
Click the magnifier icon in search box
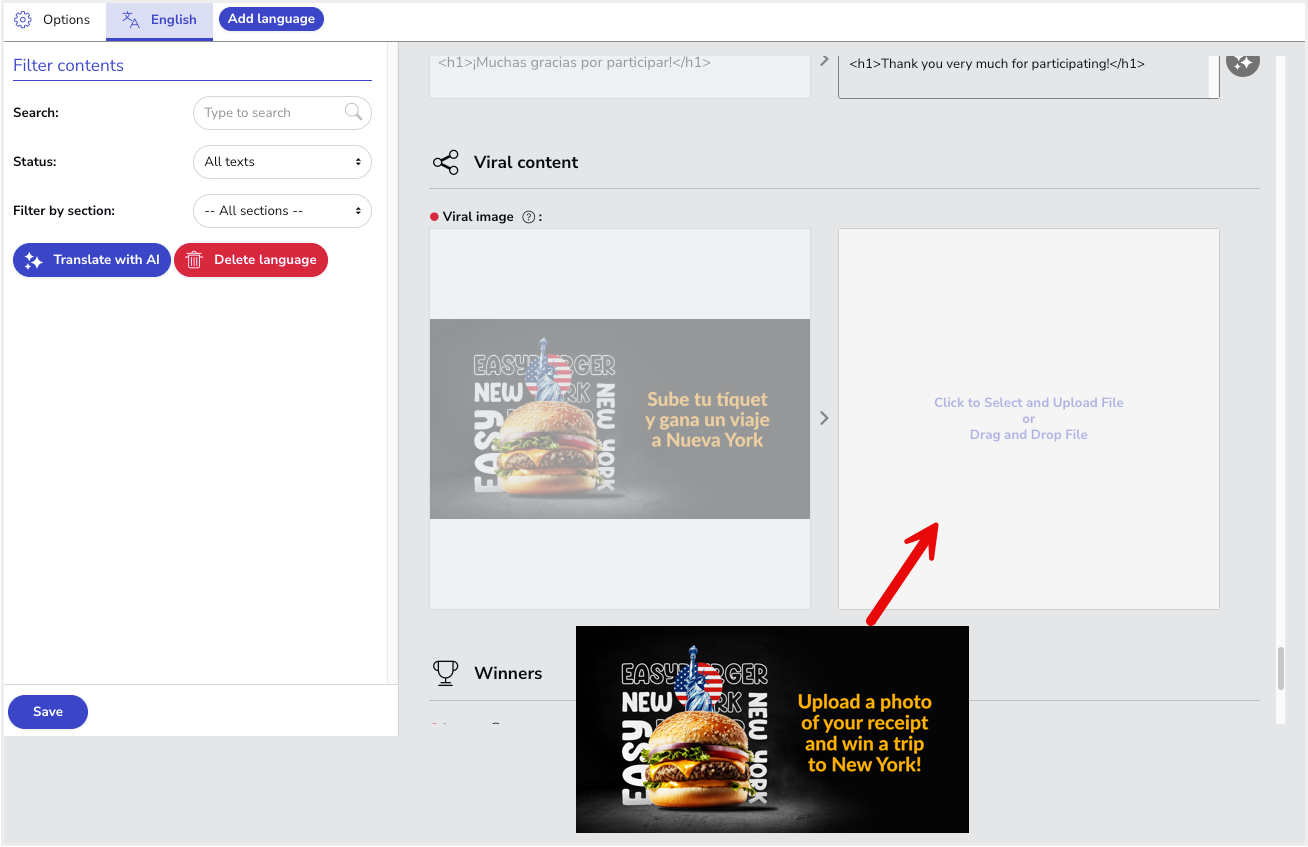353,112
